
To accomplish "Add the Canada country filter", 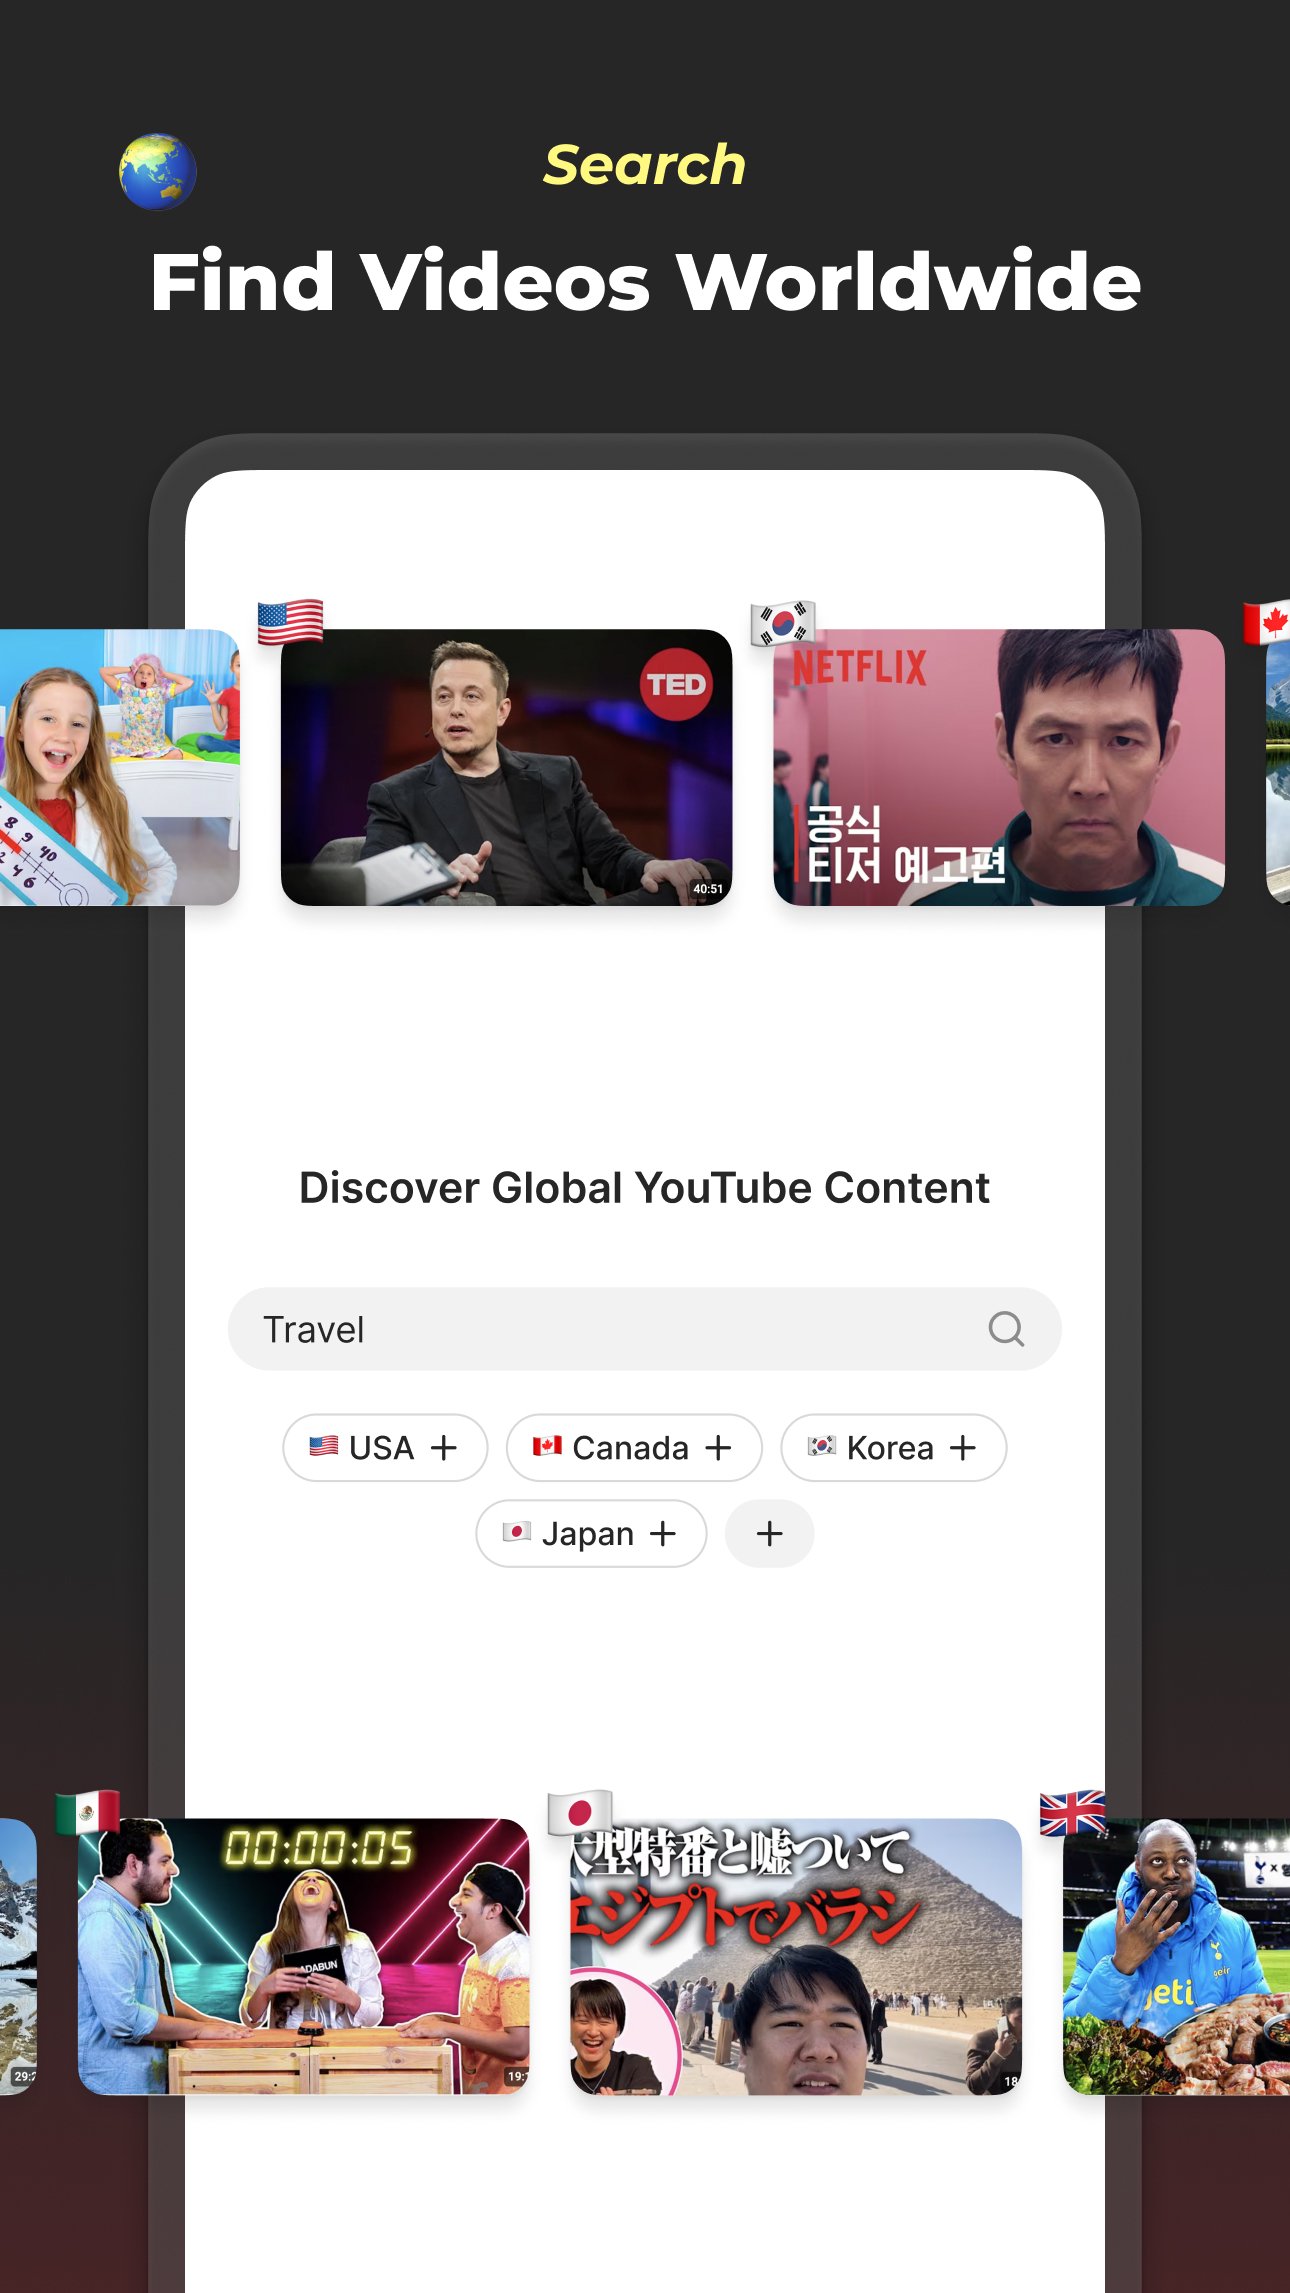I will (634, 1447).
